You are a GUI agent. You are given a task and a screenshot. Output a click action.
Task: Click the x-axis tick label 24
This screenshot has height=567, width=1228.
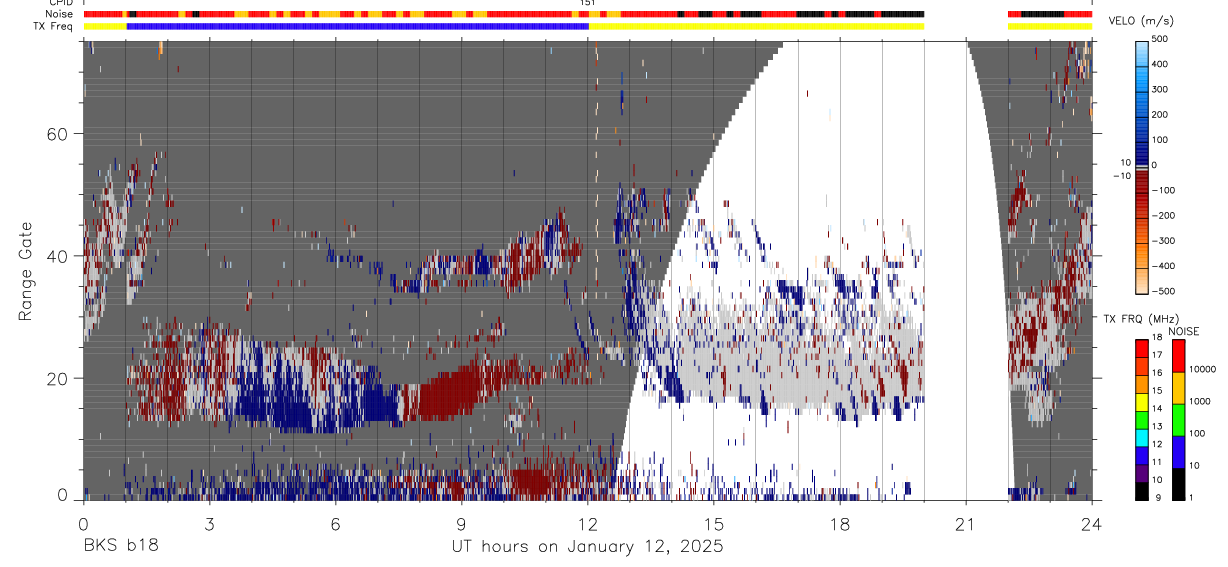point(1092,523)
